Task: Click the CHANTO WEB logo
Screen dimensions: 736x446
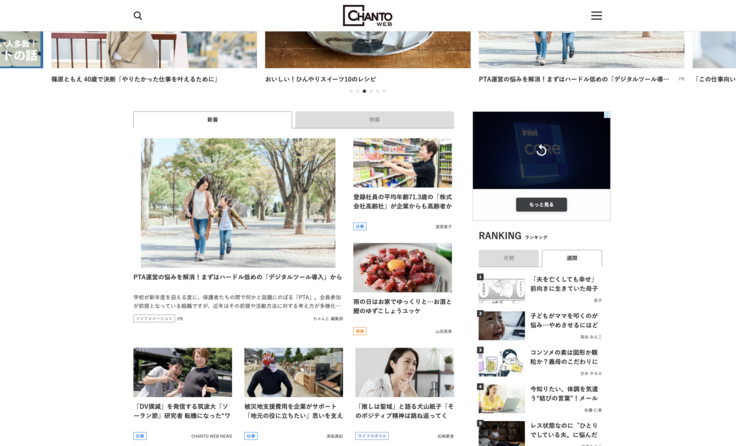Action: [367, 16]
